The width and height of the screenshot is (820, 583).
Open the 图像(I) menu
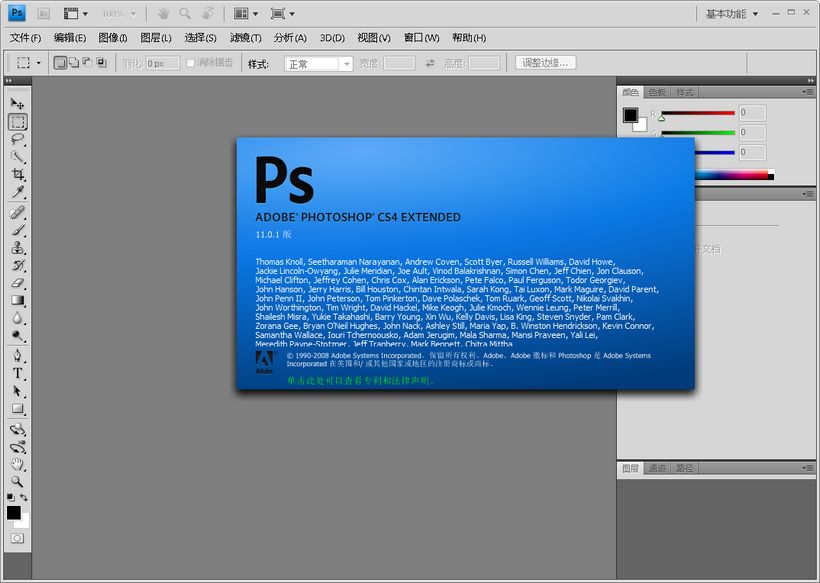[x=113, y=38]
